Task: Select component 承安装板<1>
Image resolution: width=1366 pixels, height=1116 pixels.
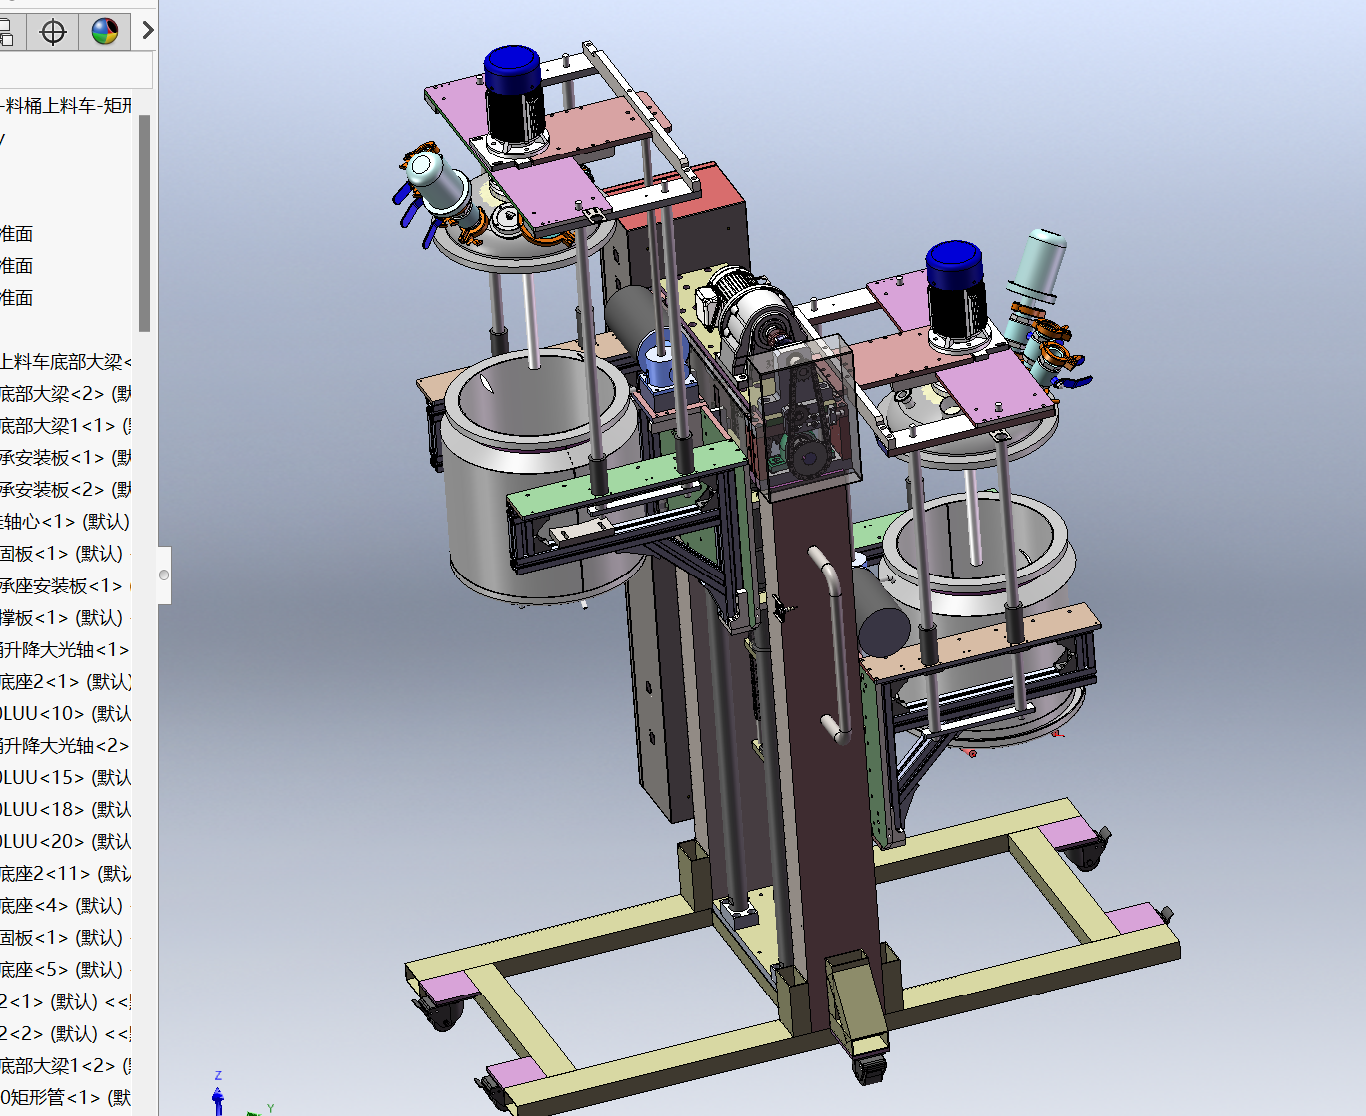Action: click(x=66, y=457)
